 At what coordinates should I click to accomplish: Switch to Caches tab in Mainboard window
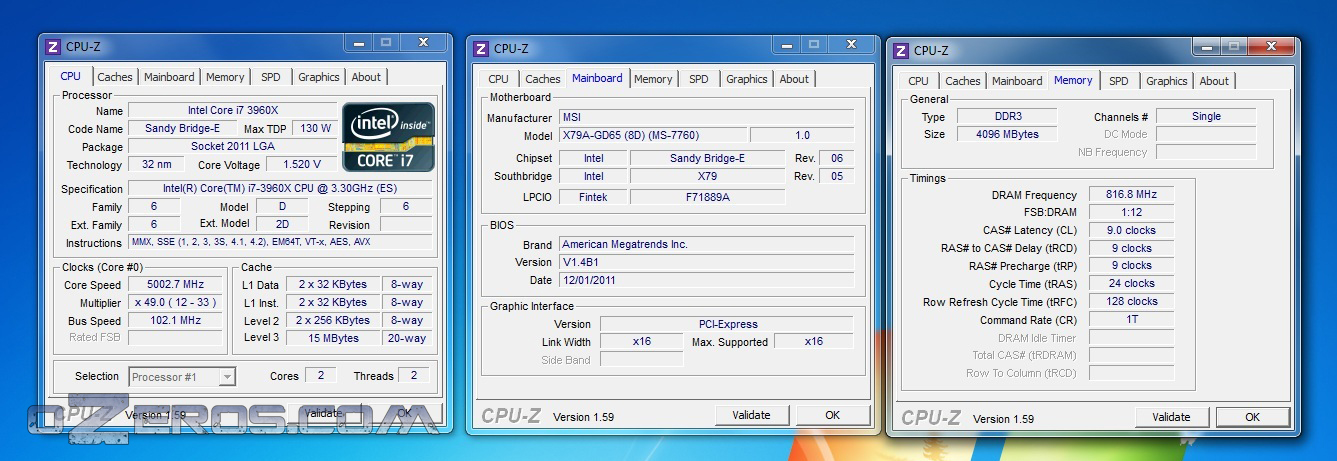click(543, 79)
